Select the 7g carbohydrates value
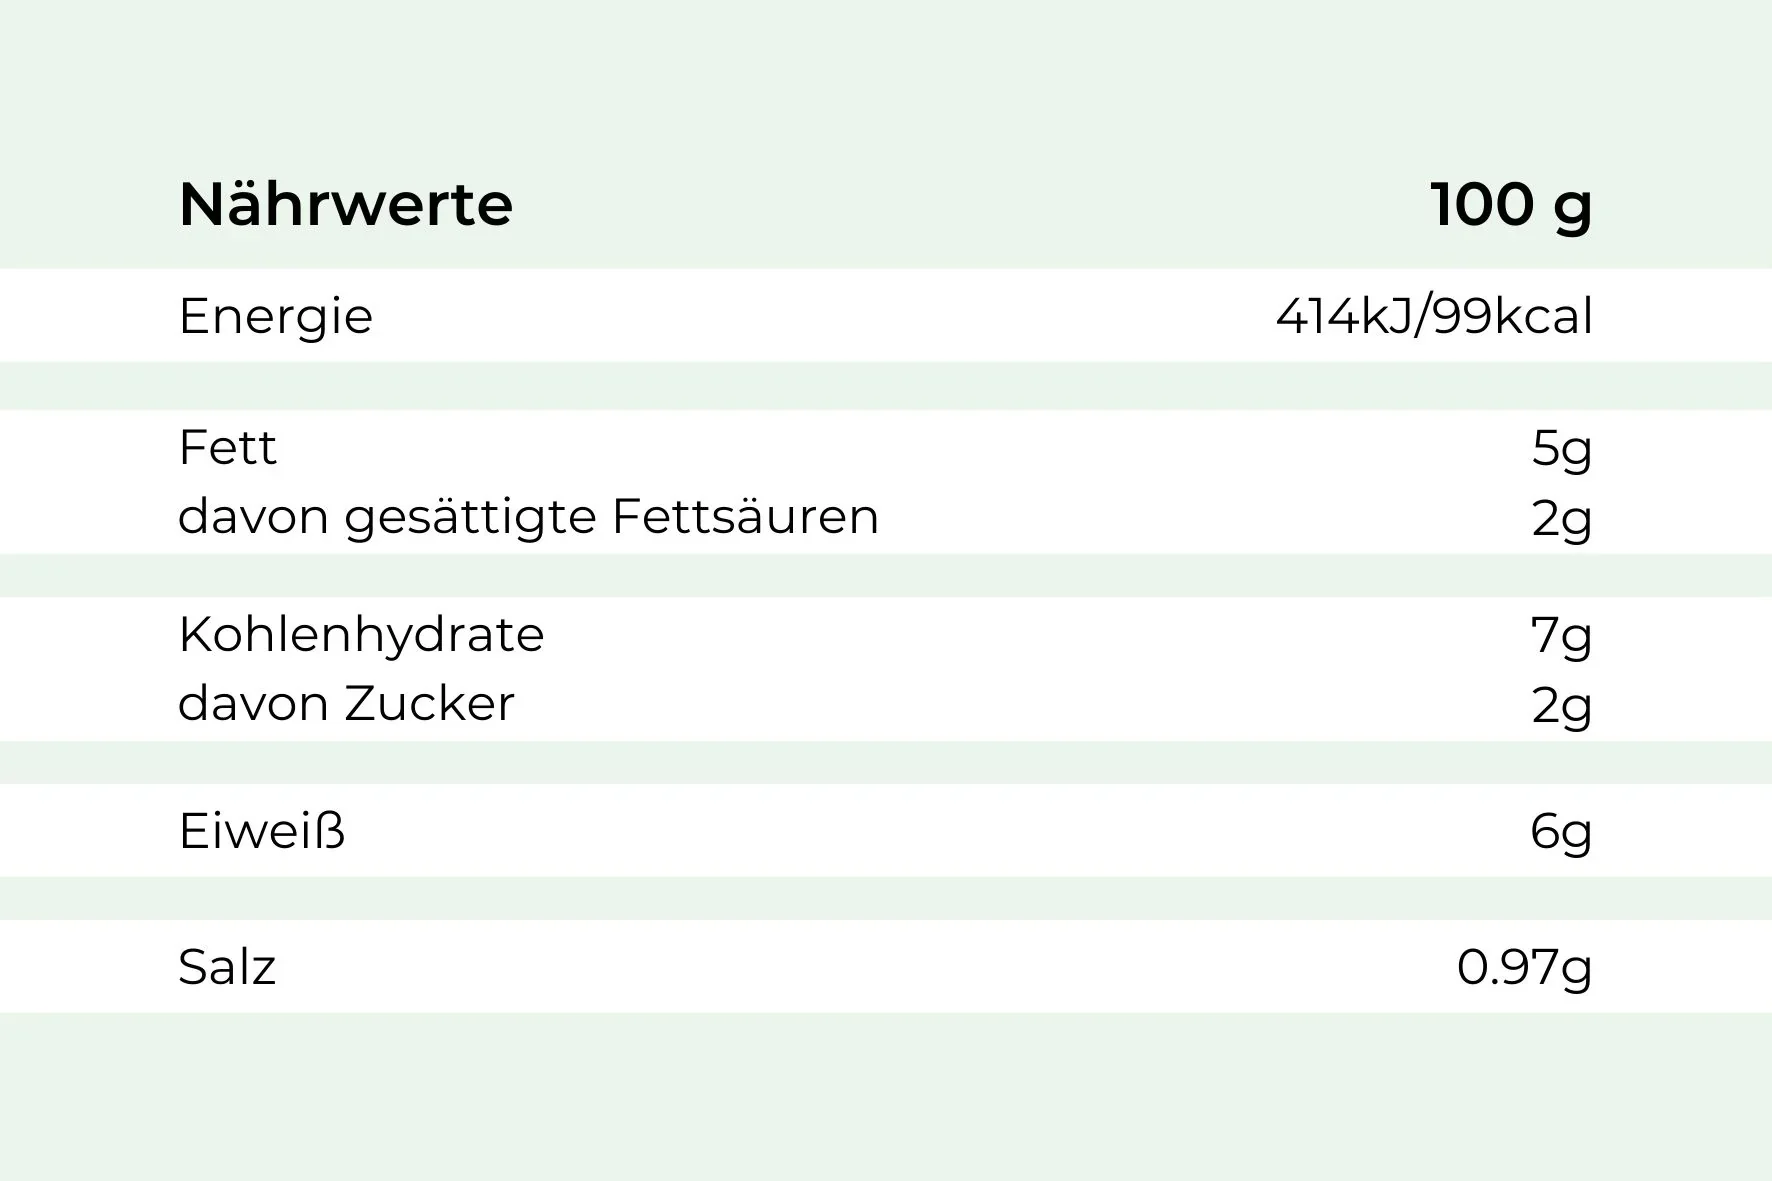1772x1181 pixels. click(x=1561, y=635)
